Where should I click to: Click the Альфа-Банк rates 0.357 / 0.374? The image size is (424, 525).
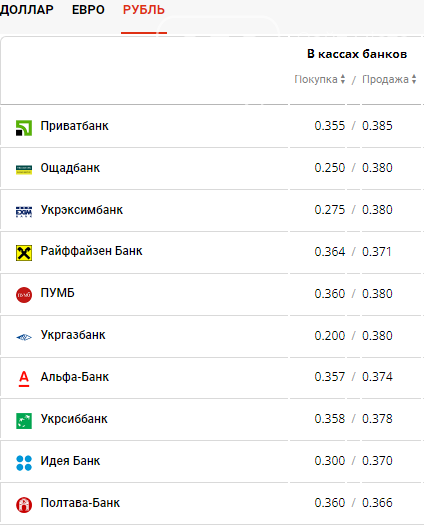click(353, 377)
